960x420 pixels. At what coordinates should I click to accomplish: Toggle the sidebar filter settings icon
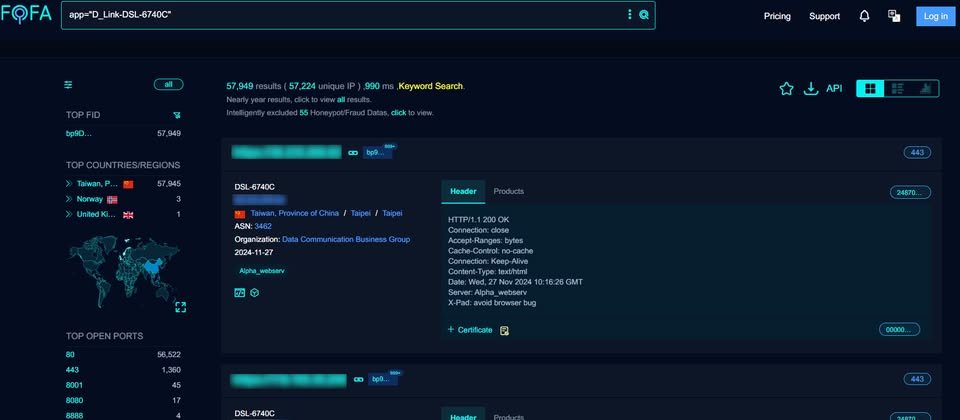pos(69,84)
